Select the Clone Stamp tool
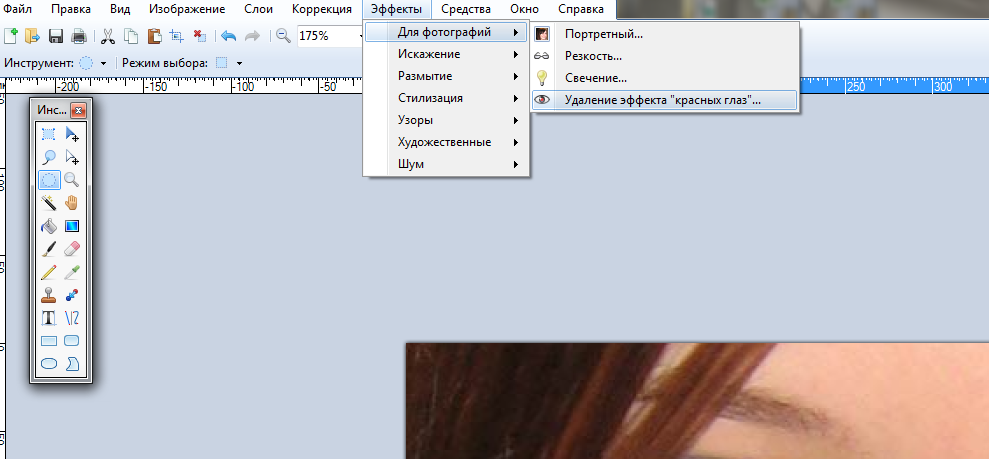 pos(49,294)
